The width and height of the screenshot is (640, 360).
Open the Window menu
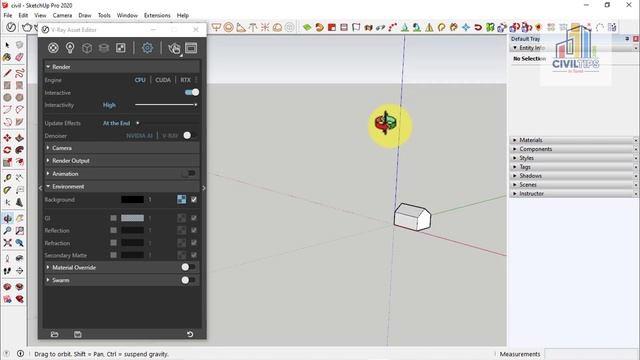[x=127, y=16]
